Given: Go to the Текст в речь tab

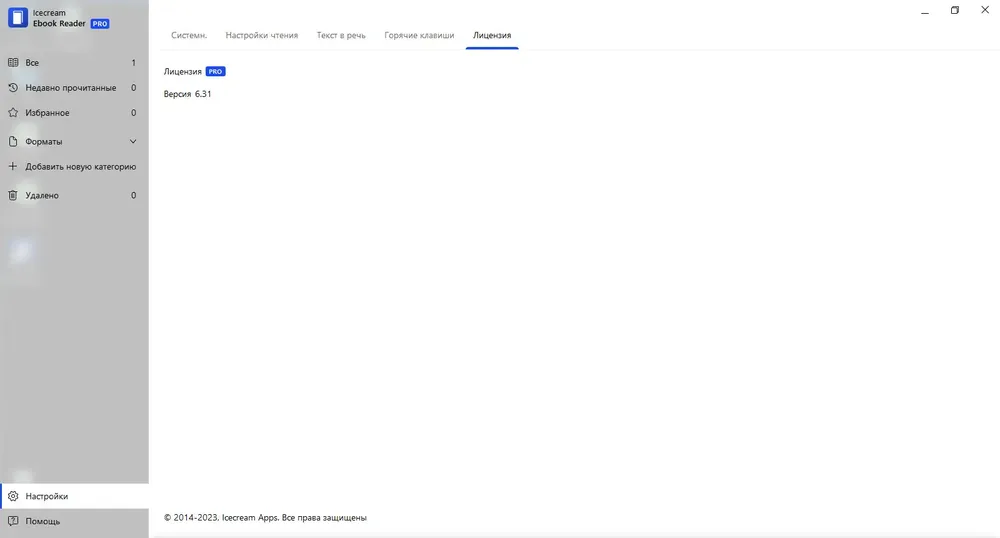Looking at the screenshot, I should tap(341, 35).
